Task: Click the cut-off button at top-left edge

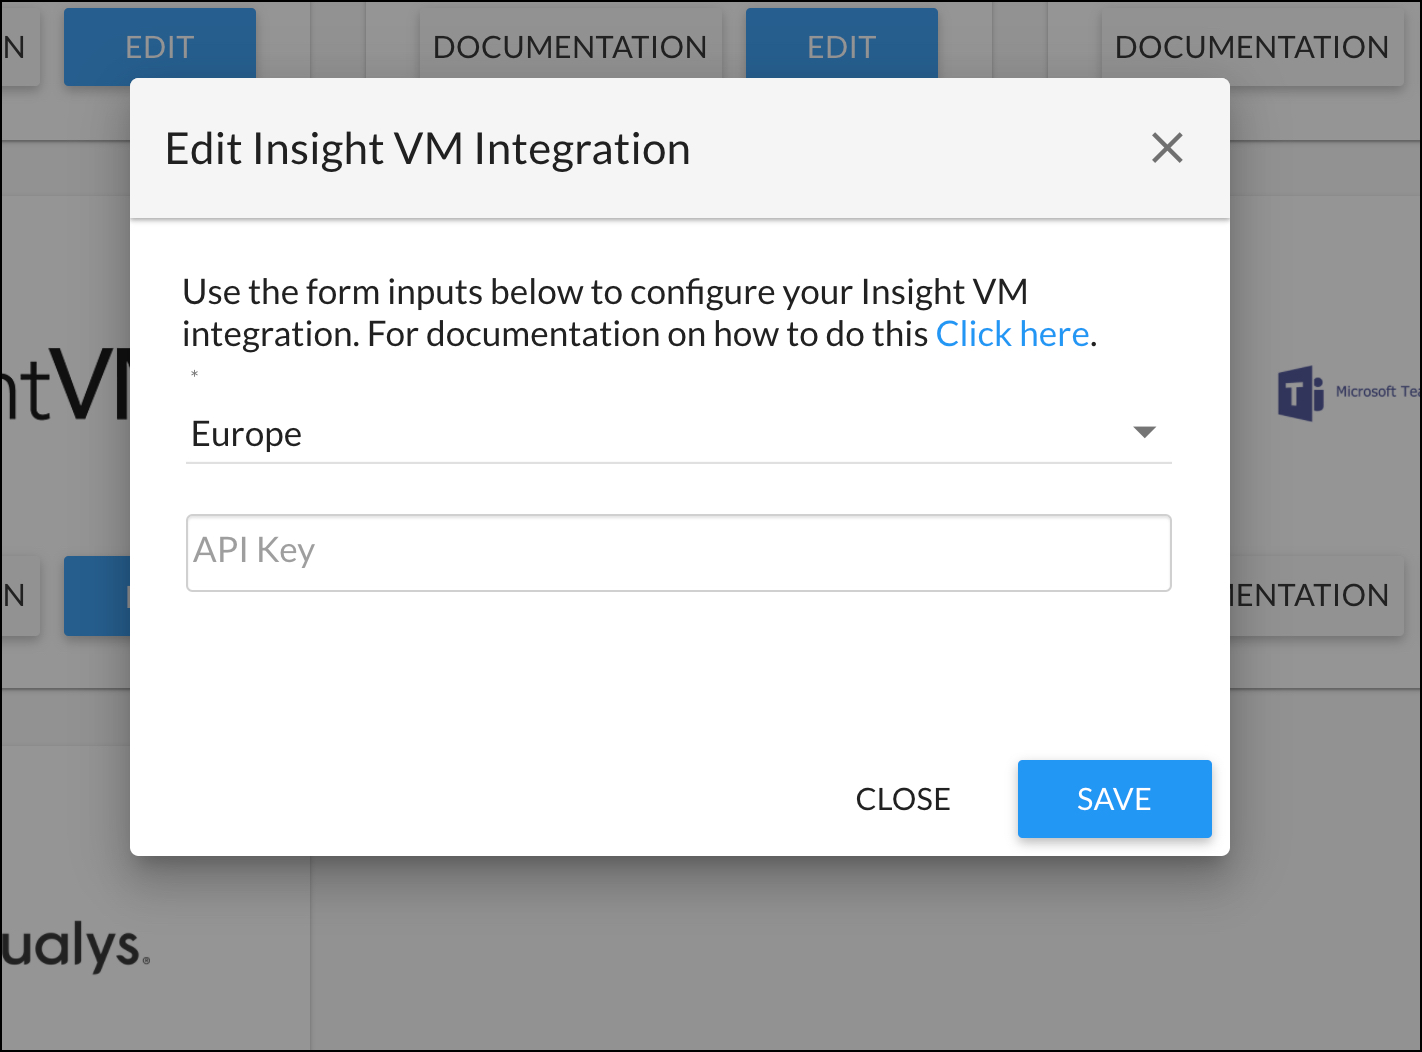Action: pyautogui.click(x=18, y=46)
